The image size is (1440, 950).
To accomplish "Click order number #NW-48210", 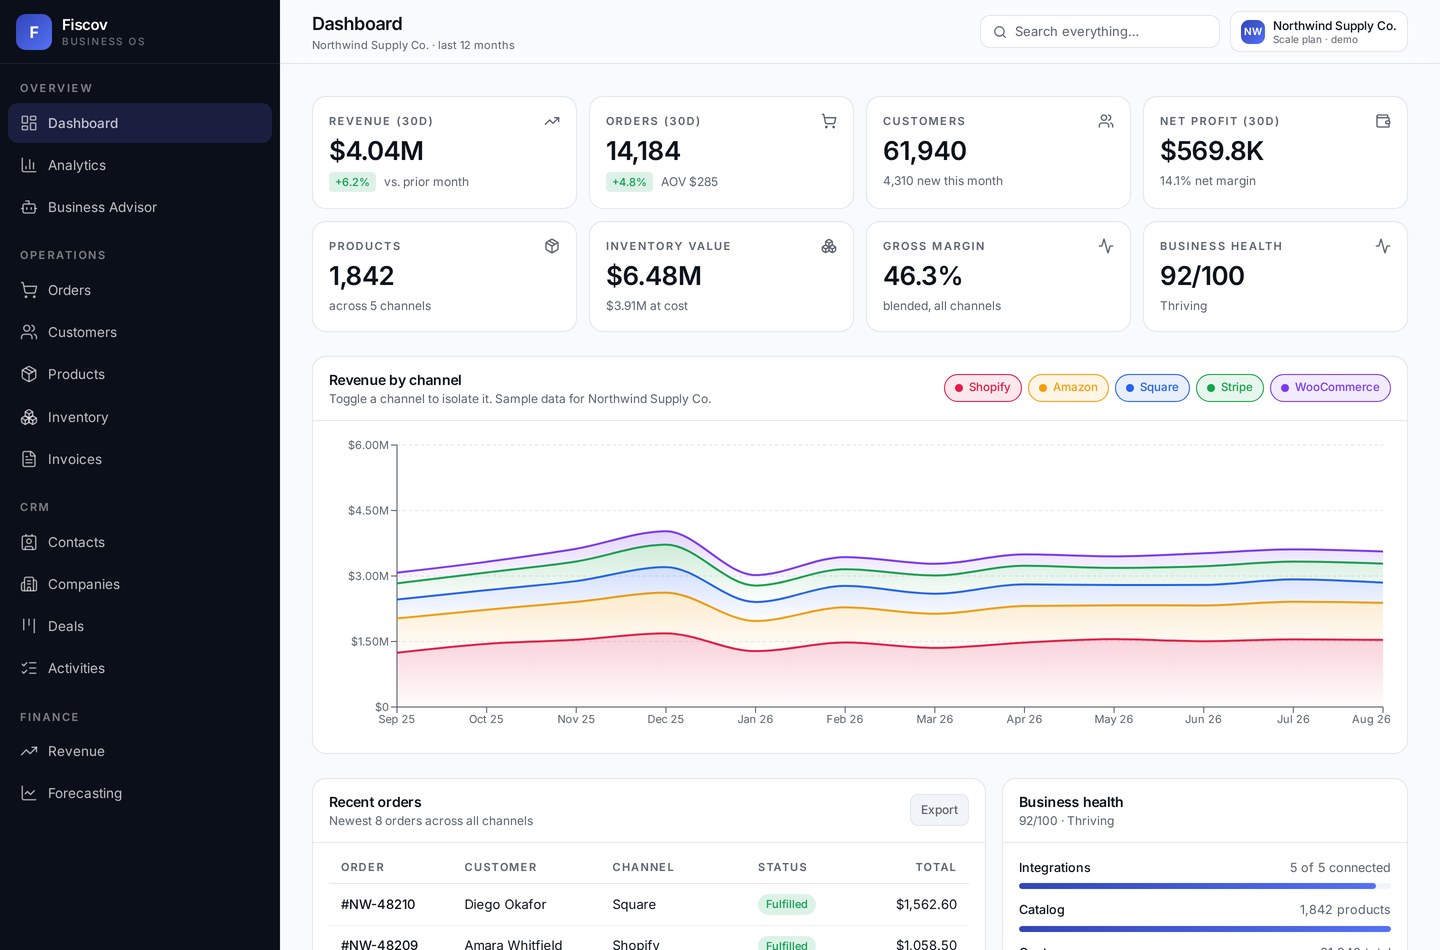I will 378,904.
